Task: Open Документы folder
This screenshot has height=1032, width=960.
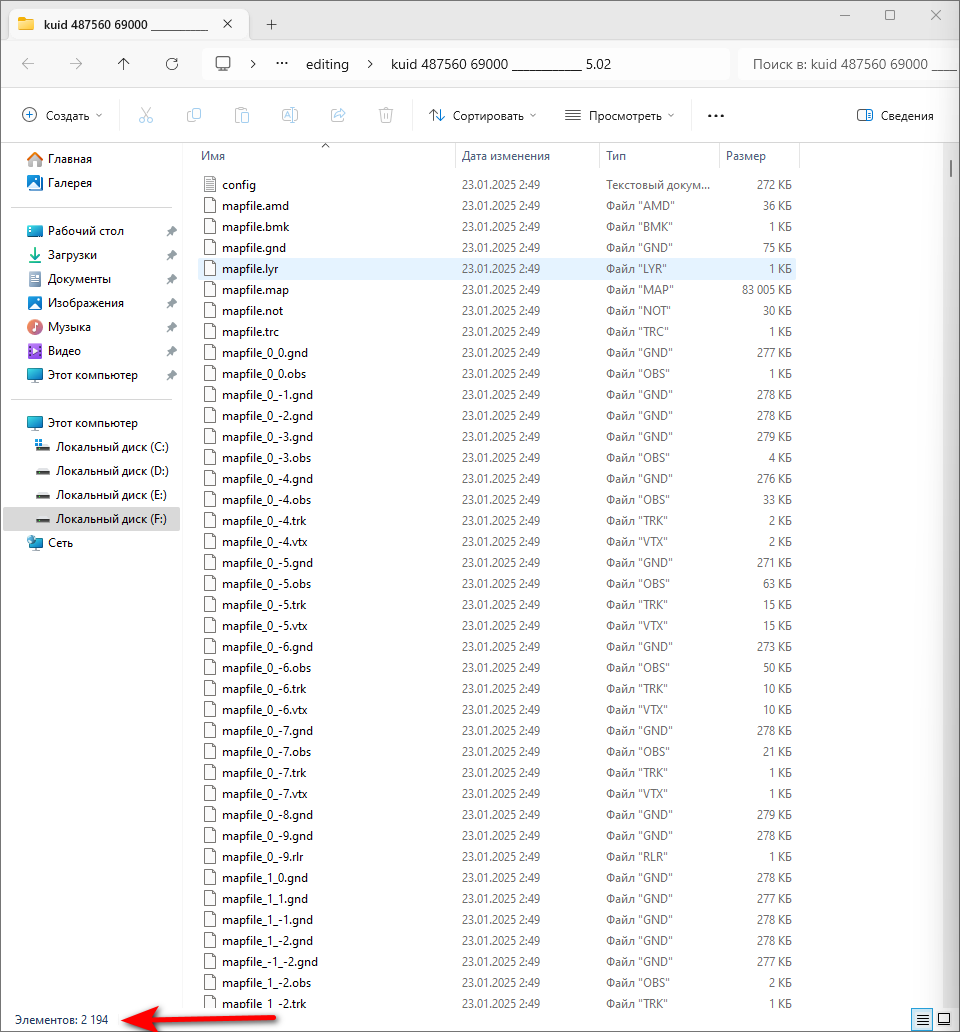Action: (x=79, y=279)
